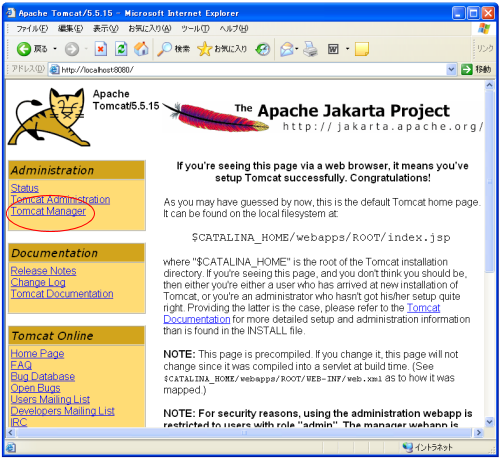500x459 pixels.
Task: Click the page icon in the address bar
Action: coord(54,70)
